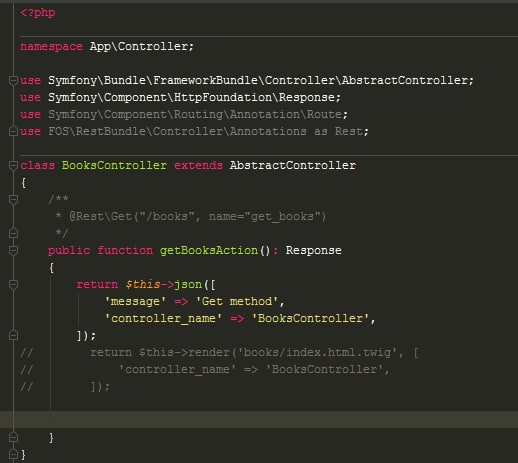Viewport: 518px width, 463px height.
Task: Click the commented-out ]); closing line
Action: pos(100,387)
